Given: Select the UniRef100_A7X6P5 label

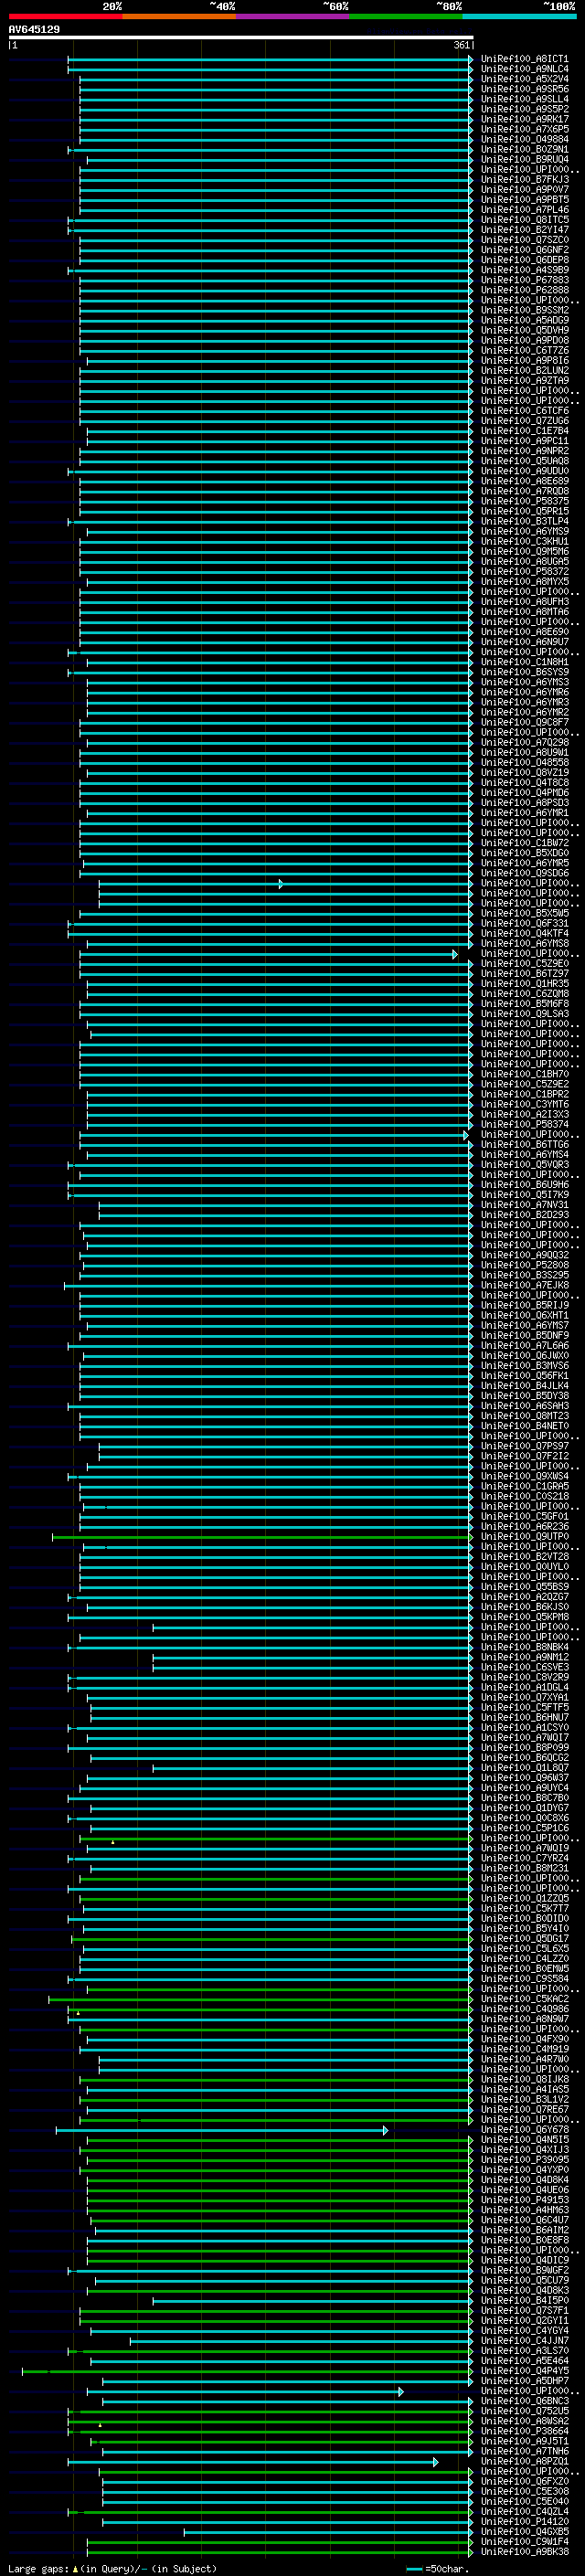Looking at the screenshot, I should click(x=525, y=129).
